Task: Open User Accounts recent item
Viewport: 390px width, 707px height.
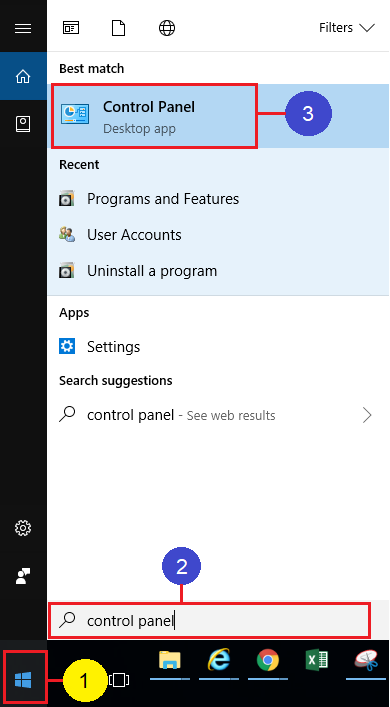Action: coord(218,235)
